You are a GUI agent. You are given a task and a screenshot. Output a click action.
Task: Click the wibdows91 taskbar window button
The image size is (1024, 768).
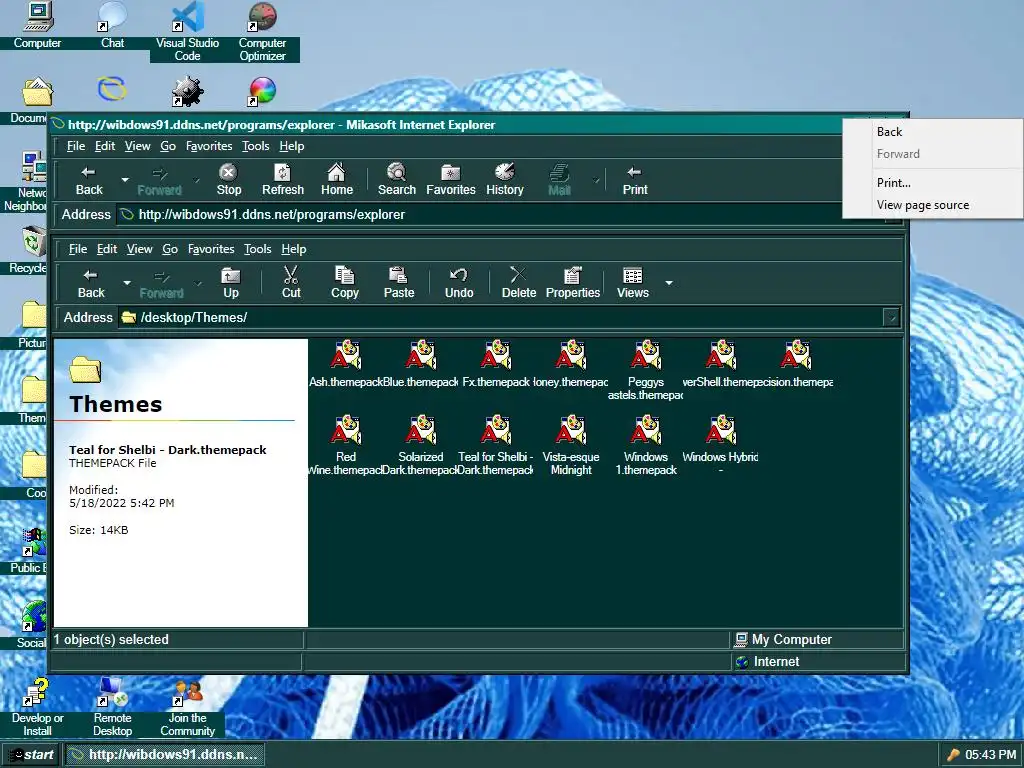[x=164, y=754]
